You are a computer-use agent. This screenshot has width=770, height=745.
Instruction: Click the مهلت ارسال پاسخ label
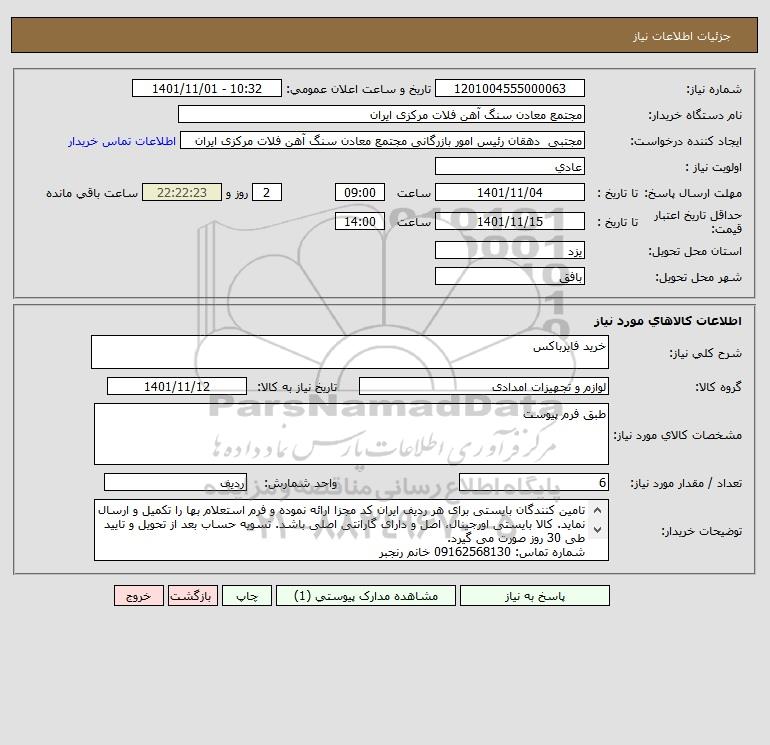693,193
